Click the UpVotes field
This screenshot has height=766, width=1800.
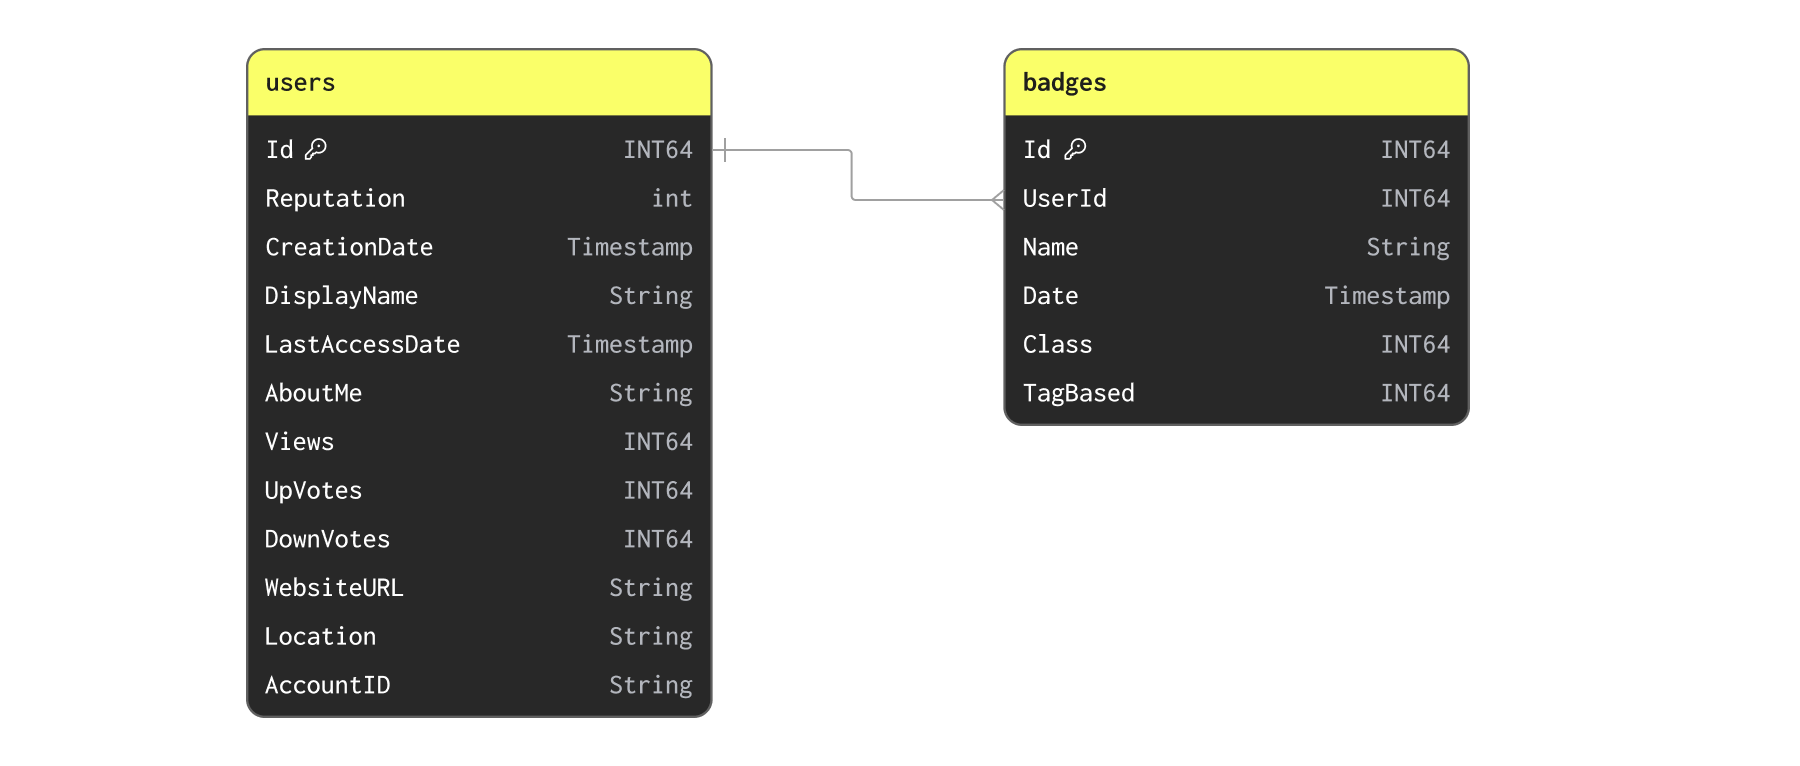[313, 491]
